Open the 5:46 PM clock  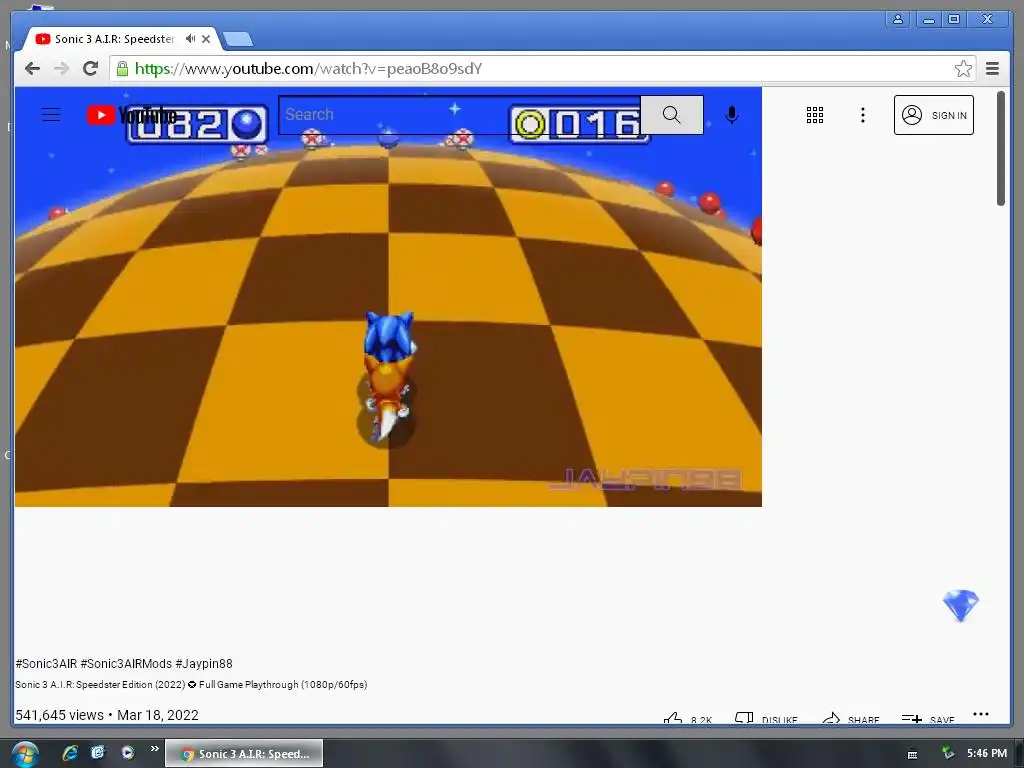point(987,754)
